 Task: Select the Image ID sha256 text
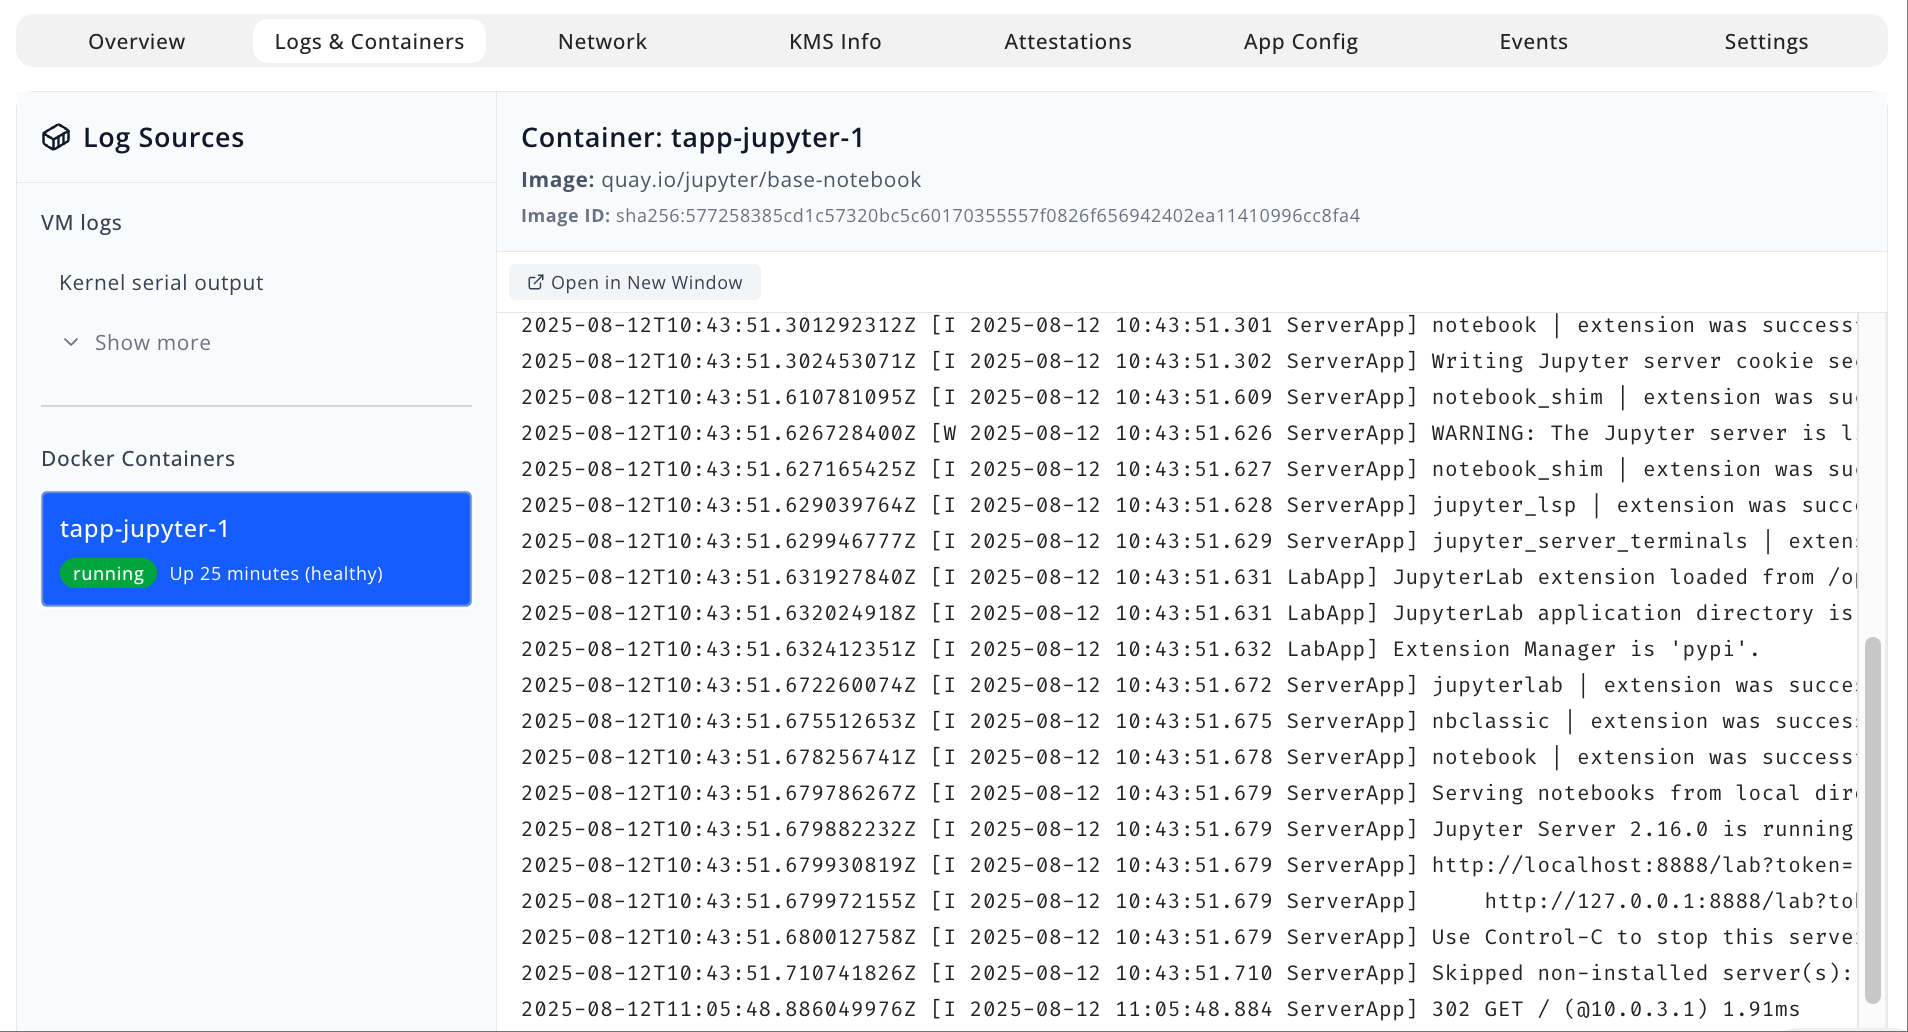pos(988,215)
